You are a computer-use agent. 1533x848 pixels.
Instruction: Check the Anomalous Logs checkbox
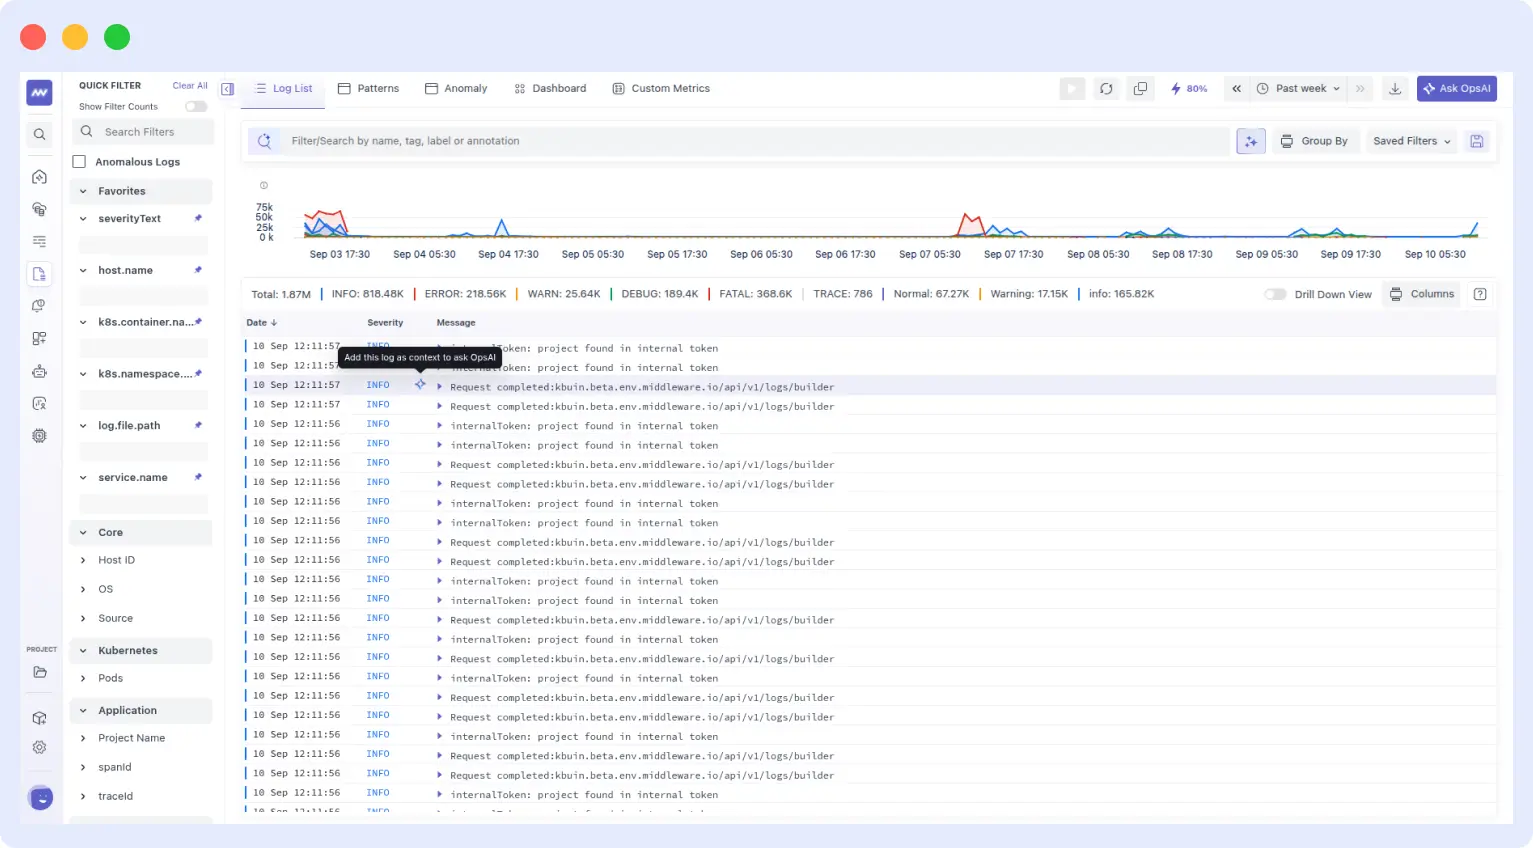pyautogui.click(x=79, y=162)
